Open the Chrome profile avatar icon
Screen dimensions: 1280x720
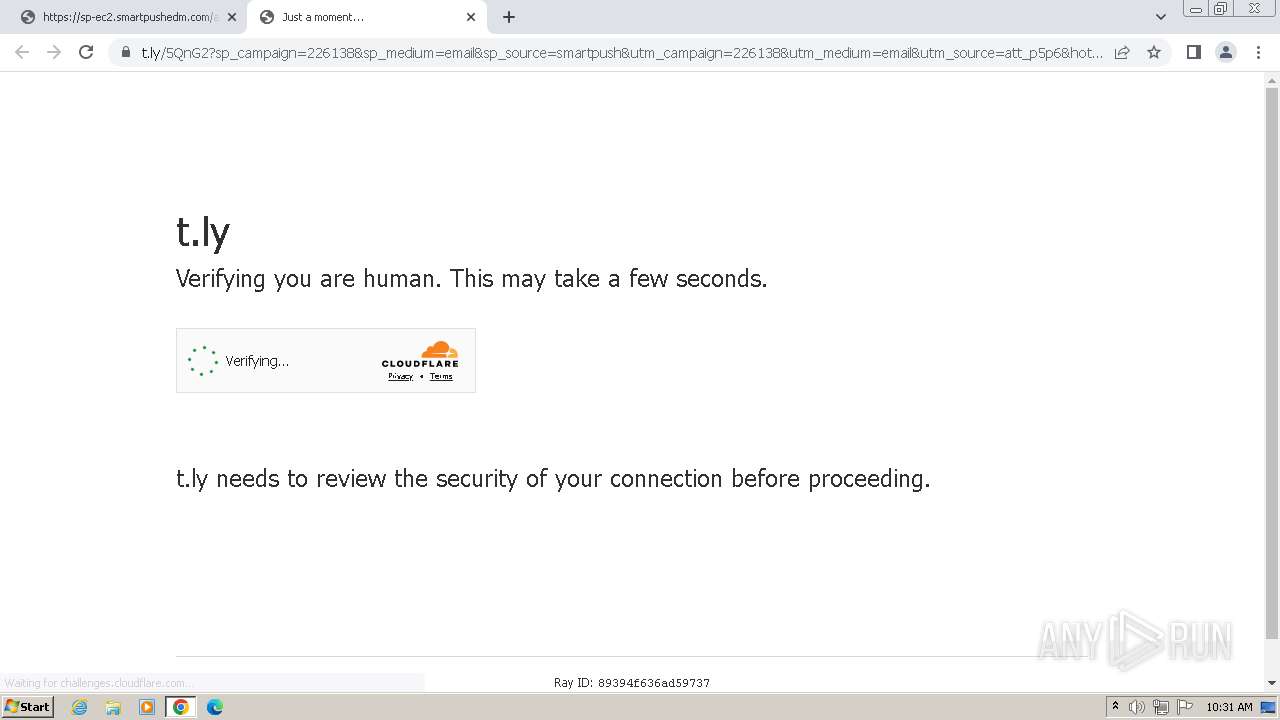point(1226,52)
